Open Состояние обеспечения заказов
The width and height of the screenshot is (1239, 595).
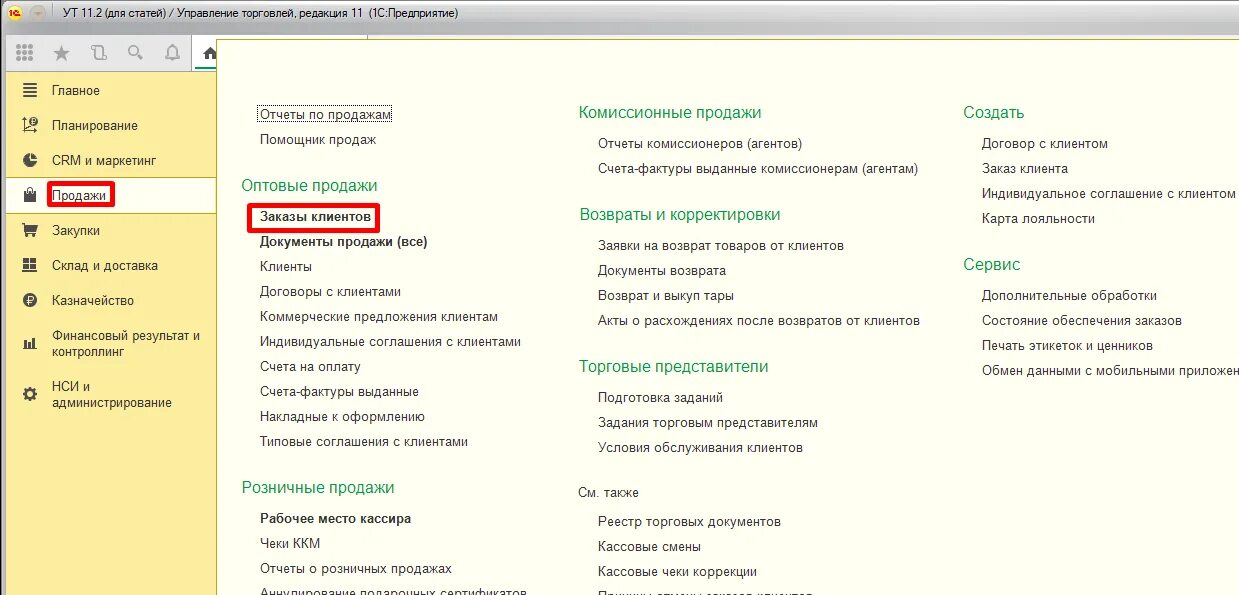click(x=1082, y=320)
